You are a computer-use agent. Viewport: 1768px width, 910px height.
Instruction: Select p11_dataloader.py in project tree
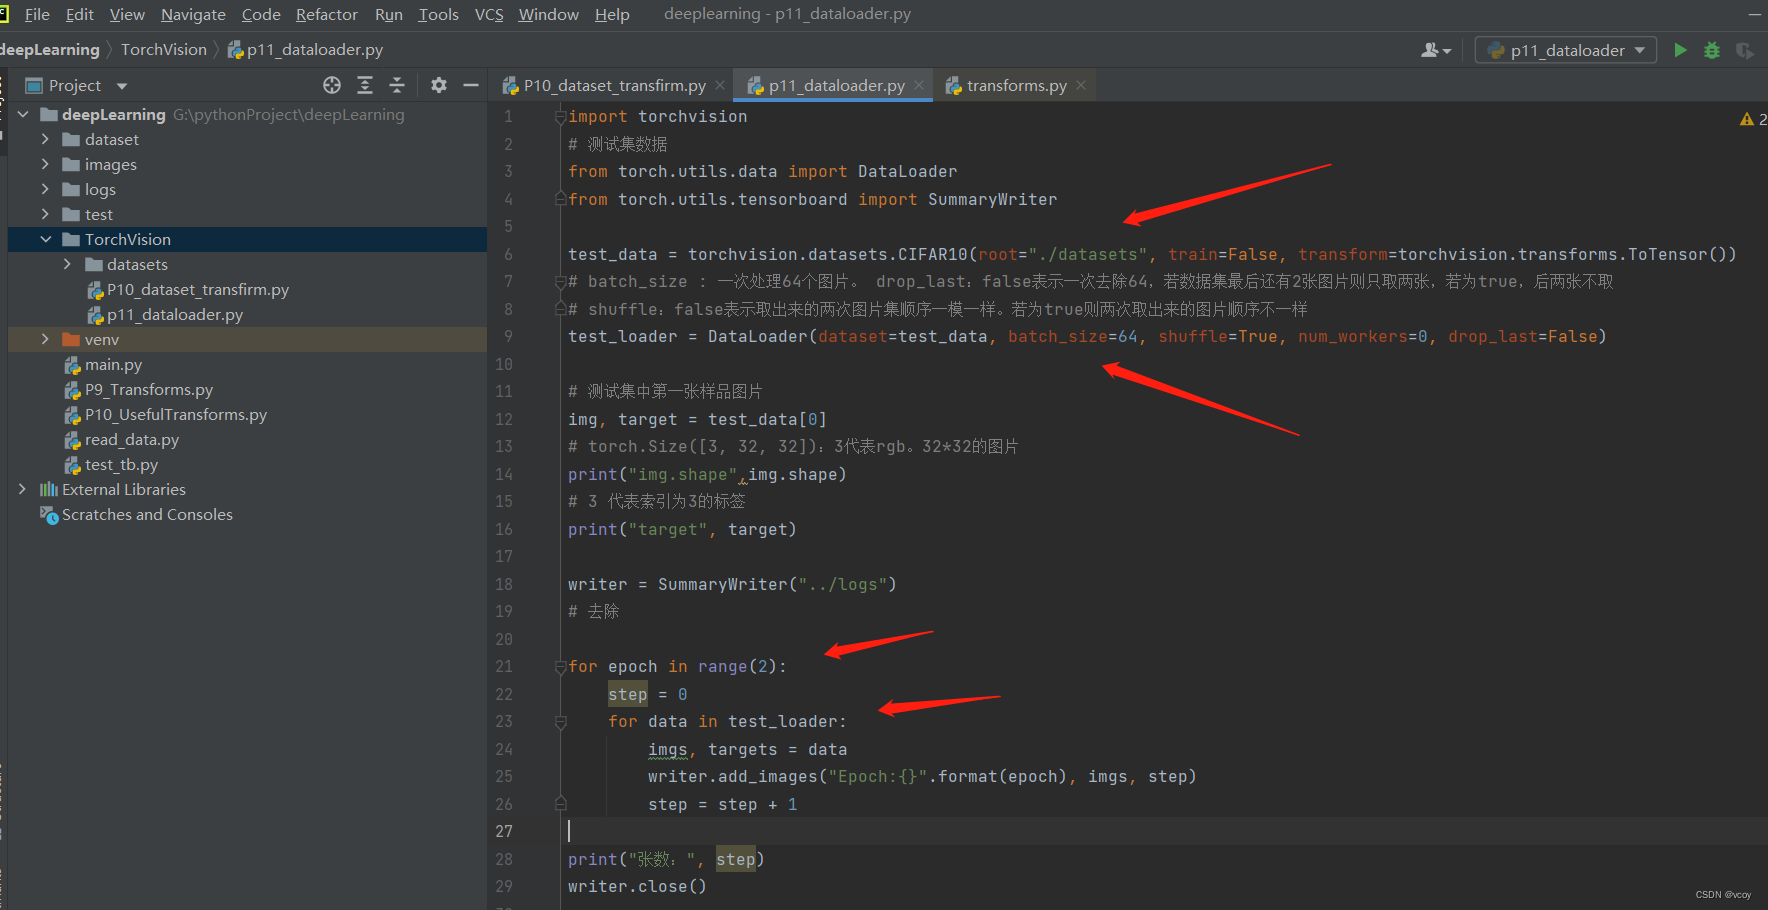(x=174, y=315)
